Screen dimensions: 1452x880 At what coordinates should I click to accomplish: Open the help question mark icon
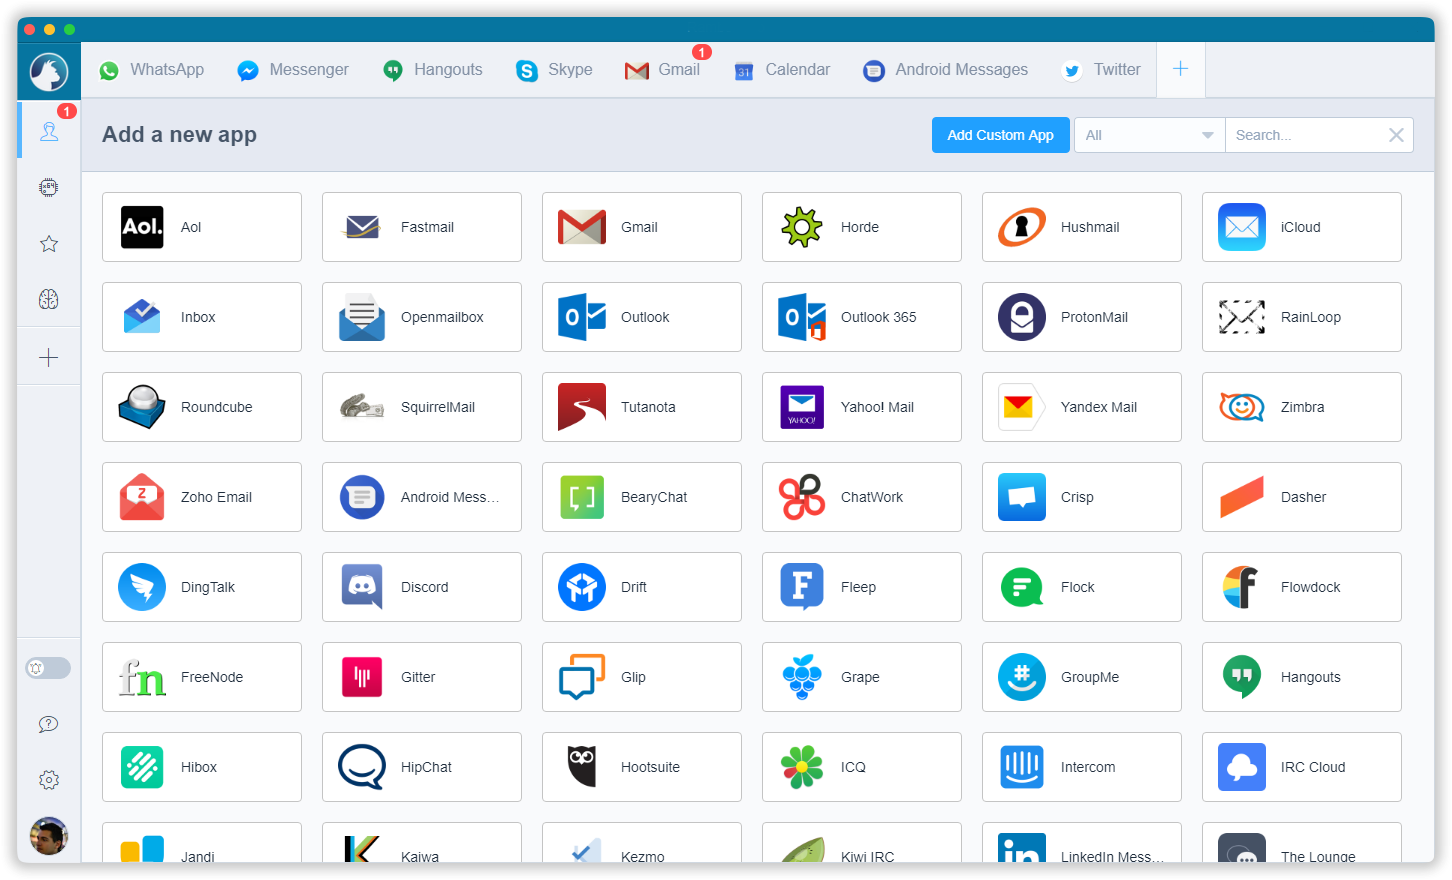click(x=48, y=724)
